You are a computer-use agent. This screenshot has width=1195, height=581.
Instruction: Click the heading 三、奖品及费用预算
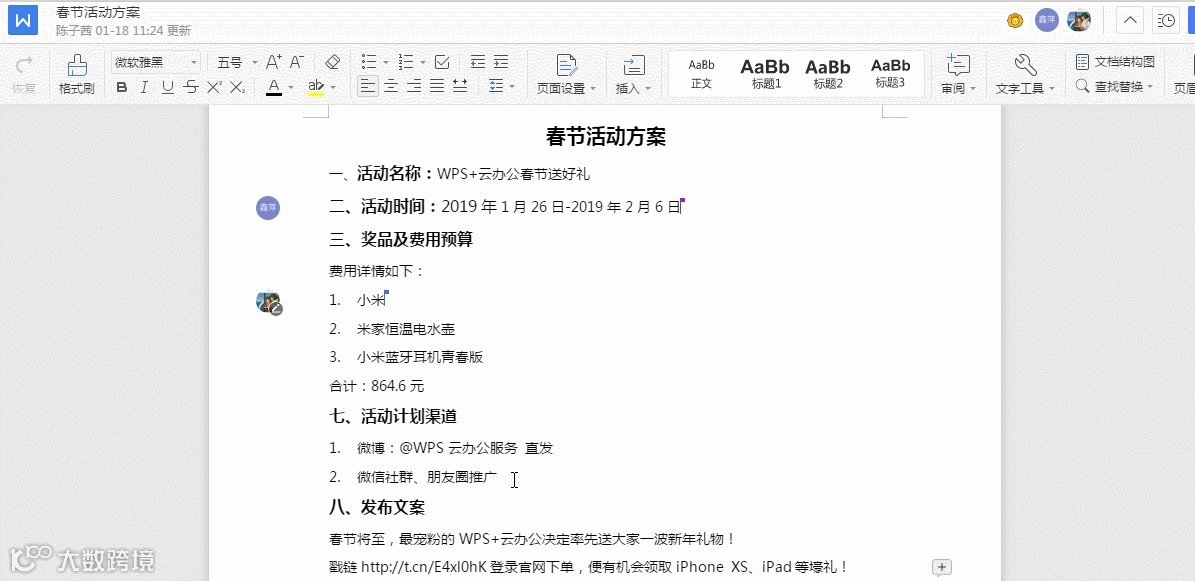pyautogui.click(x=401, y=239)
